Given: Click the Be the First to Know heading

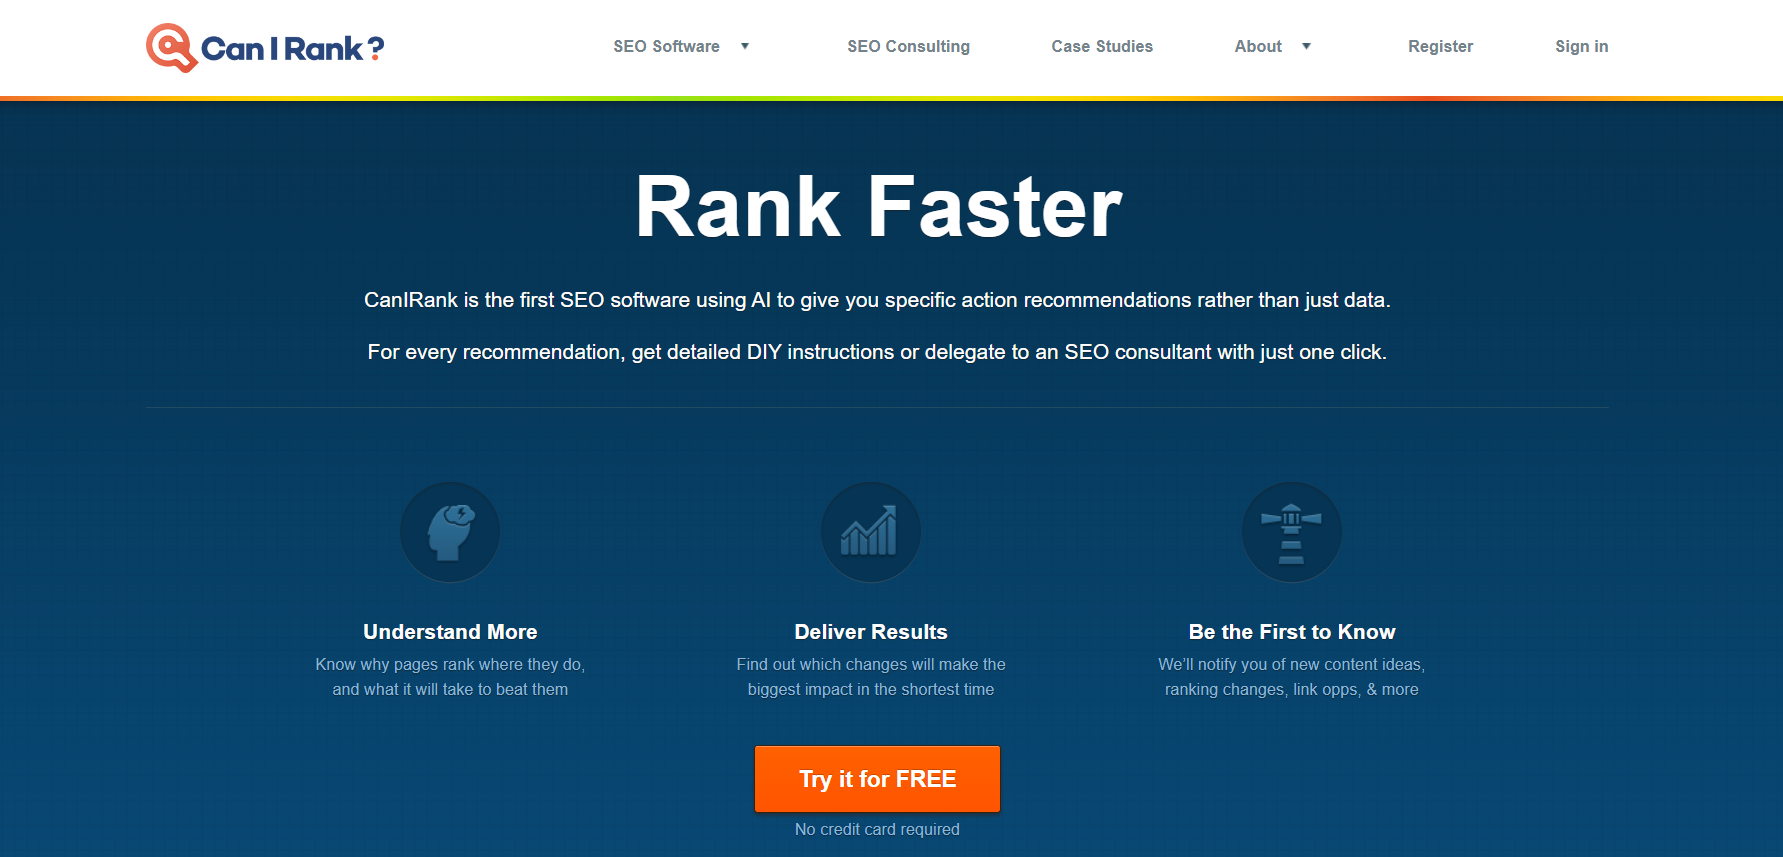Looking at the screenshot, I should click(1292, 632).
